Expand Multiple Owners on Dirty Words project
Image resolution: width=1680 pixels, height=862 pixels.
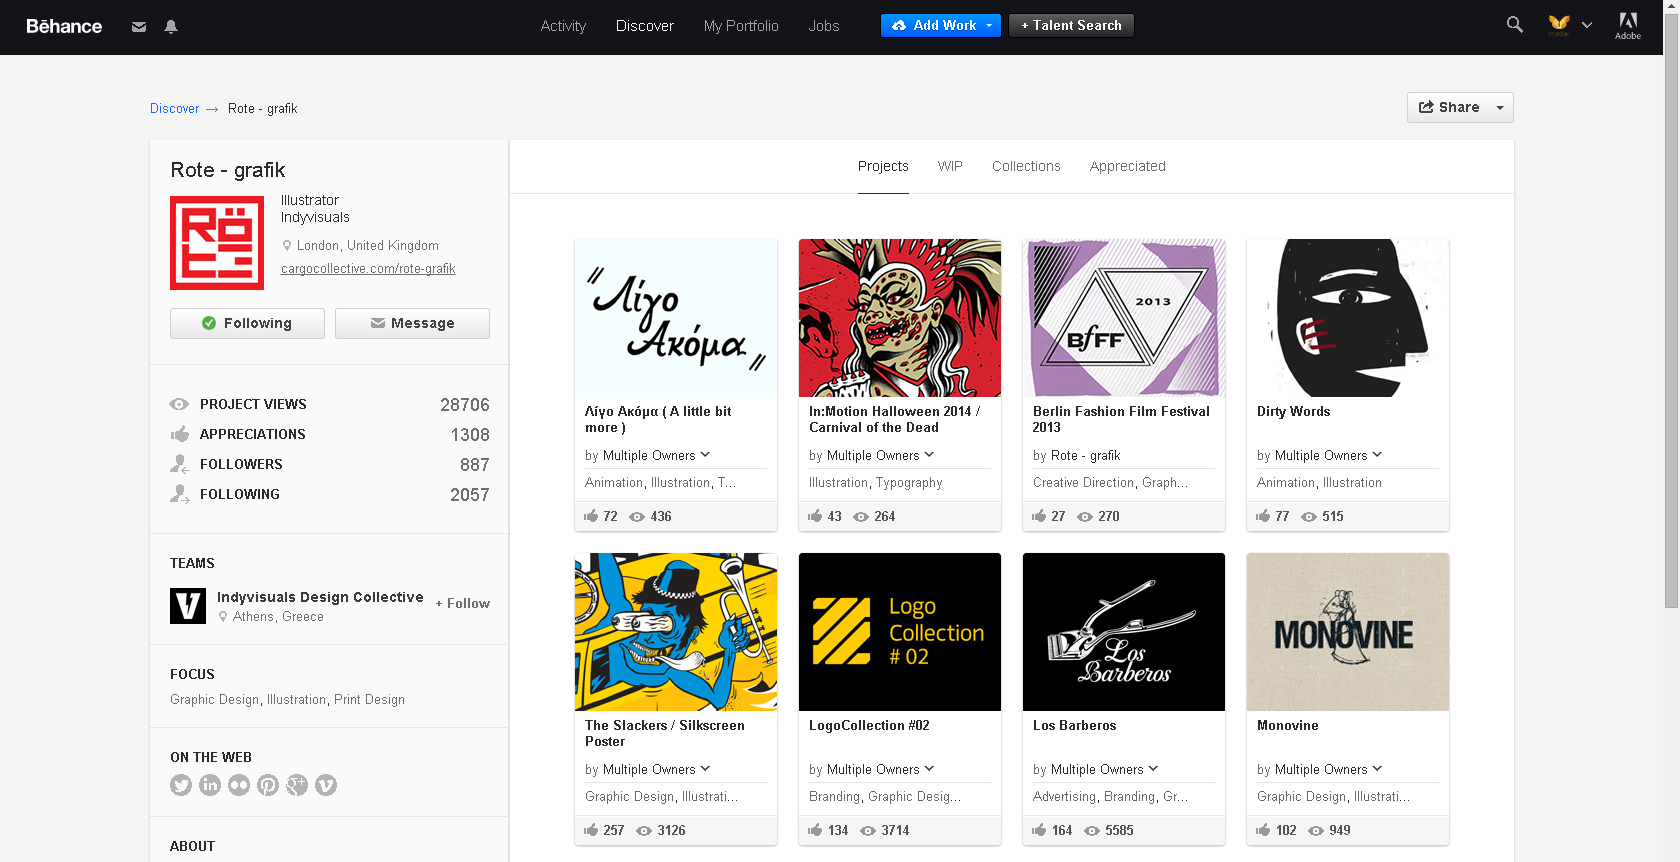pos(1377,455)
